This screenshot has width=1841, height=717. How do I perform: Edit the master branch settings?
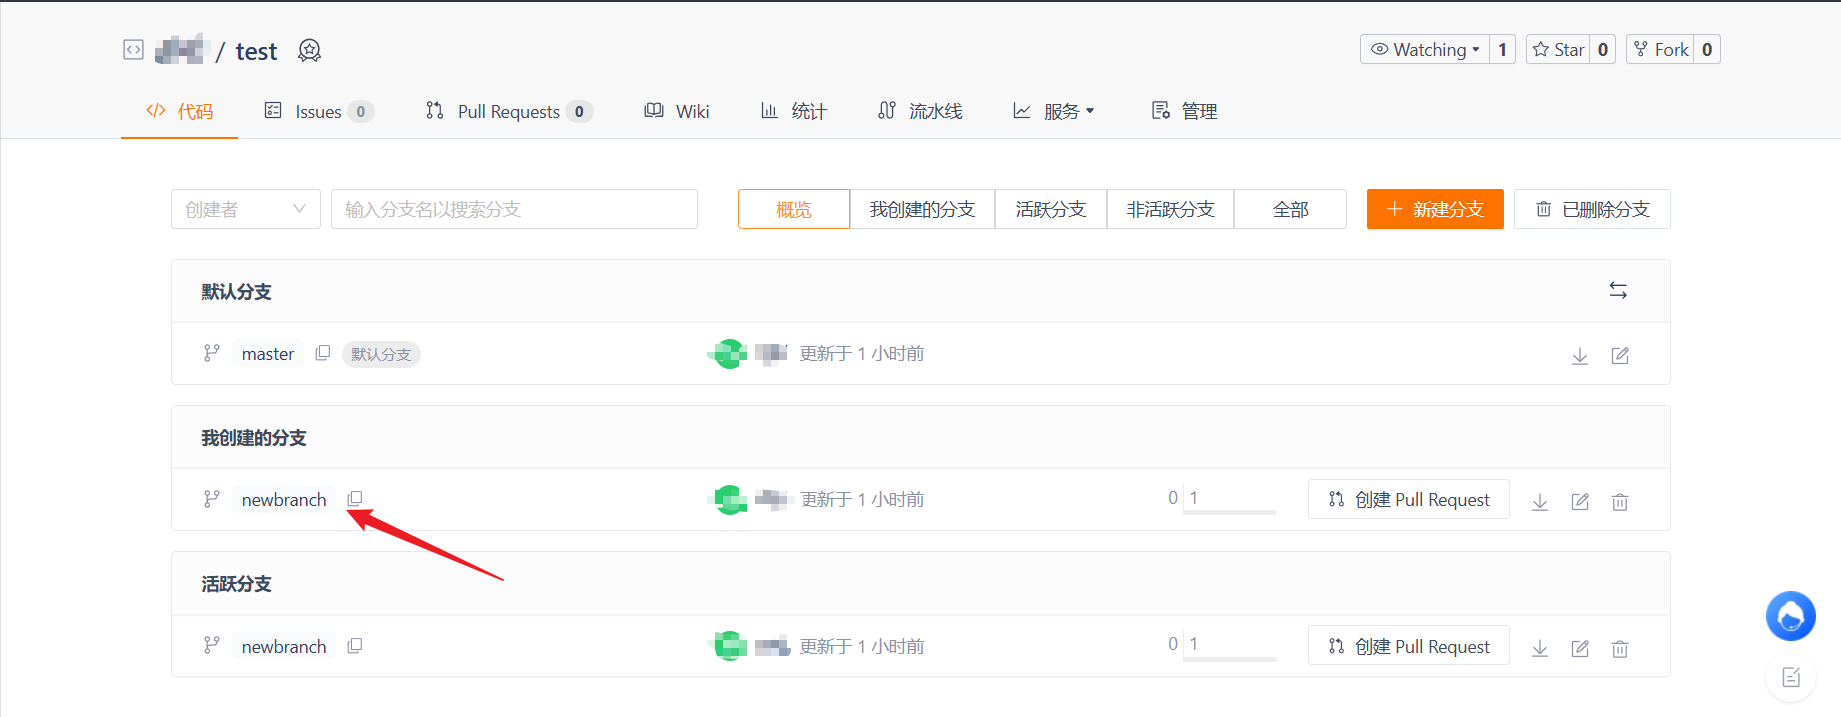tap(1620, 356)
